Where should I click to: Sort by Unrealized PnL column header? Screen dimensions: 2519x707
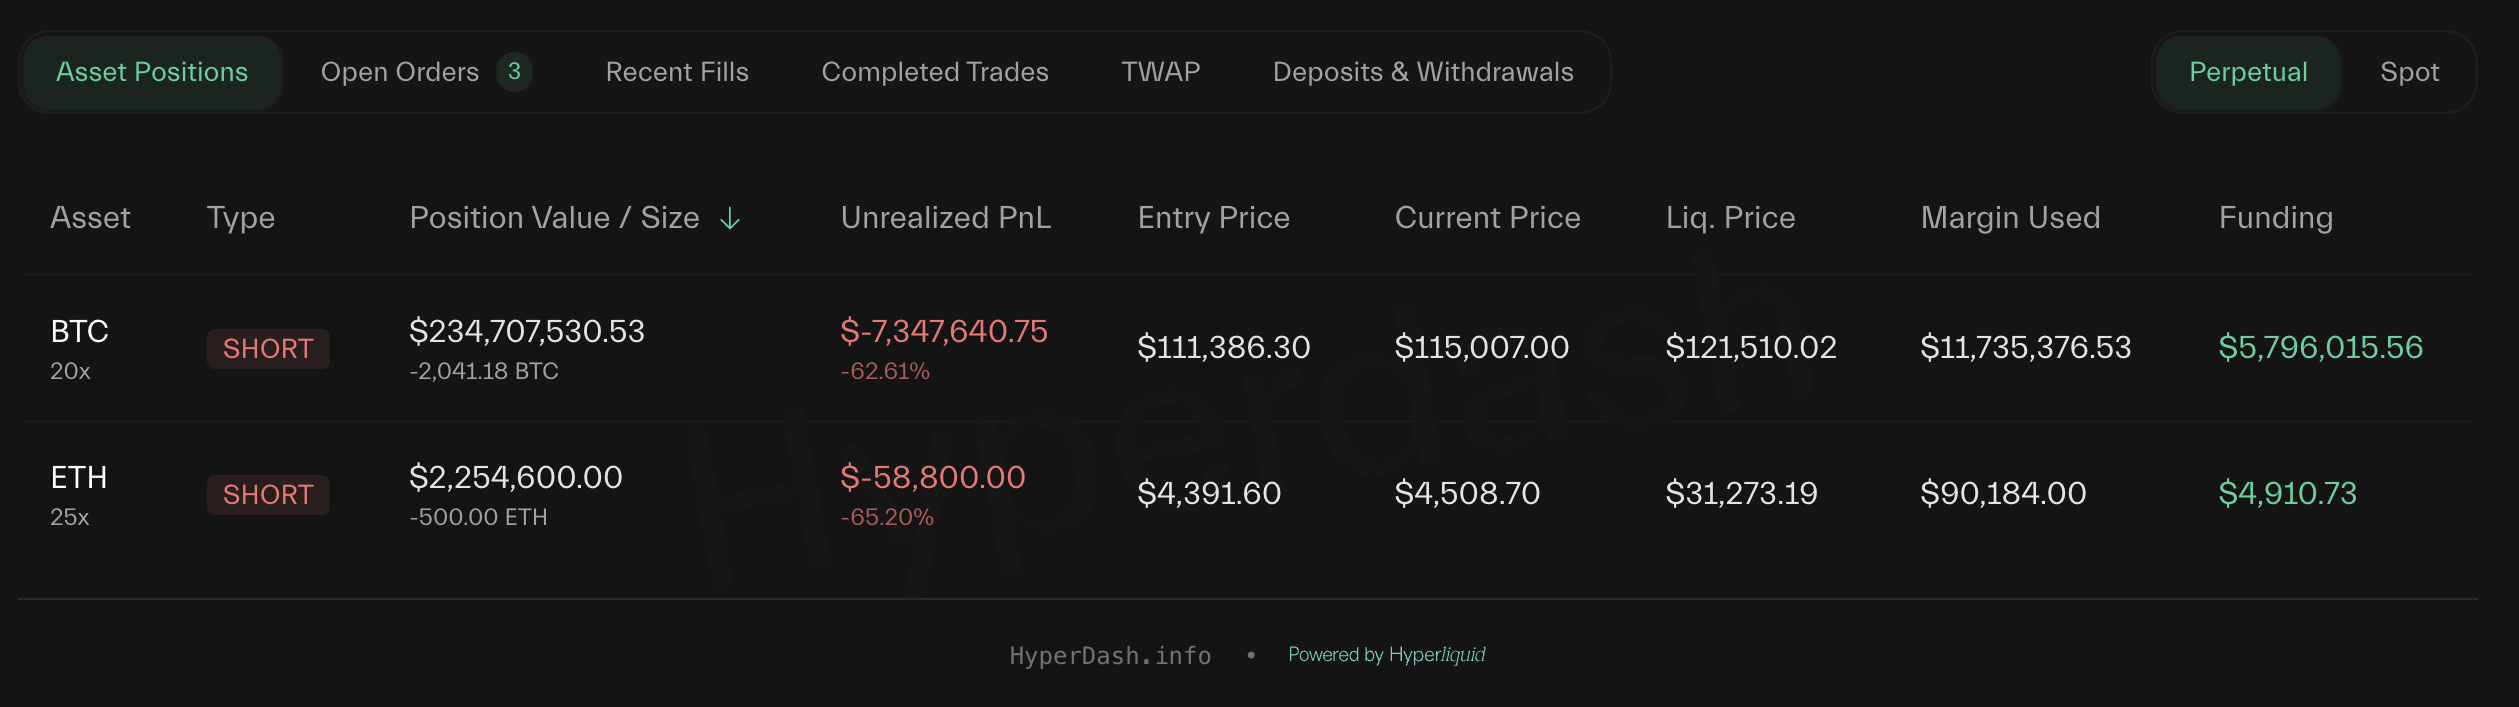click(945, 218)
